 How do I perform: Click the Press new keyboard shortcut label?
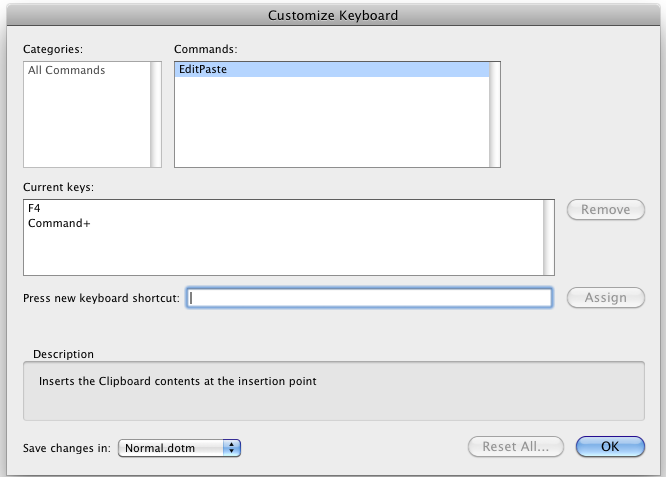pos(101,298)
